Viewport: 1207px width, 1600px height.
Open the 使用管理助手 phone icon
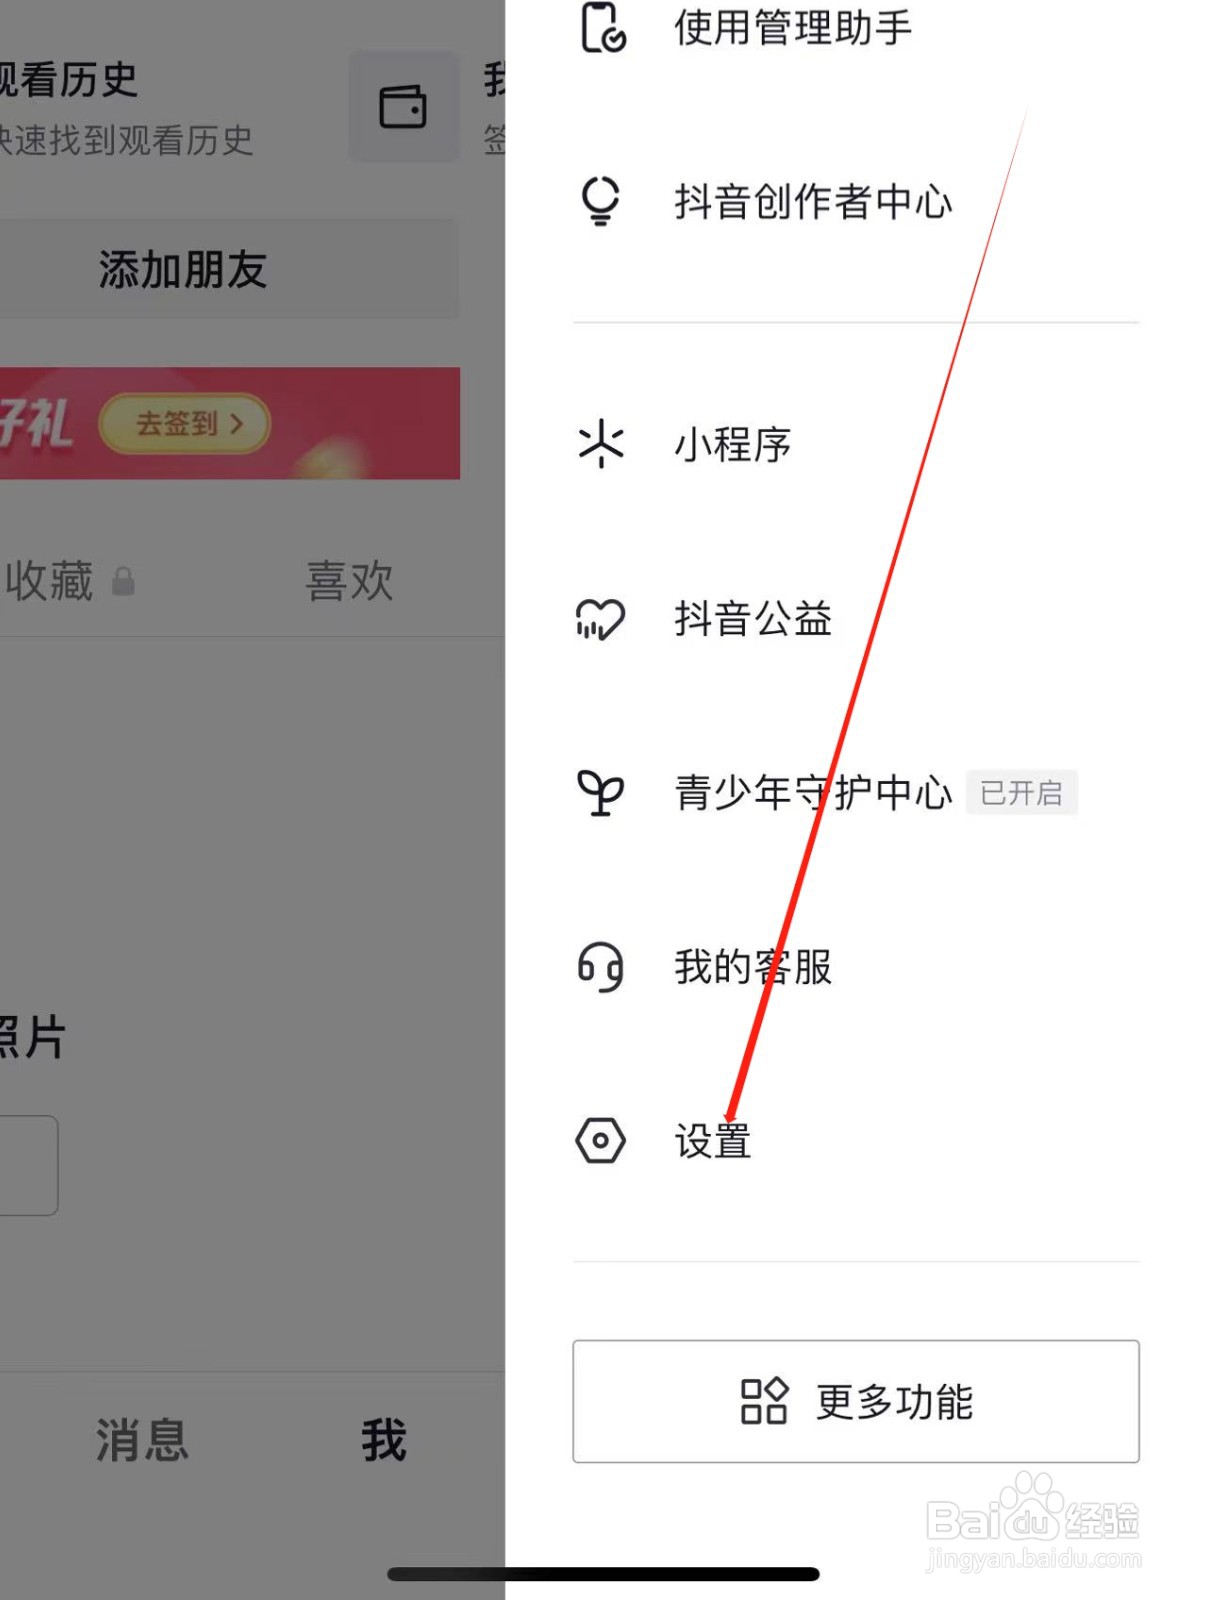(x=603, y=27)
